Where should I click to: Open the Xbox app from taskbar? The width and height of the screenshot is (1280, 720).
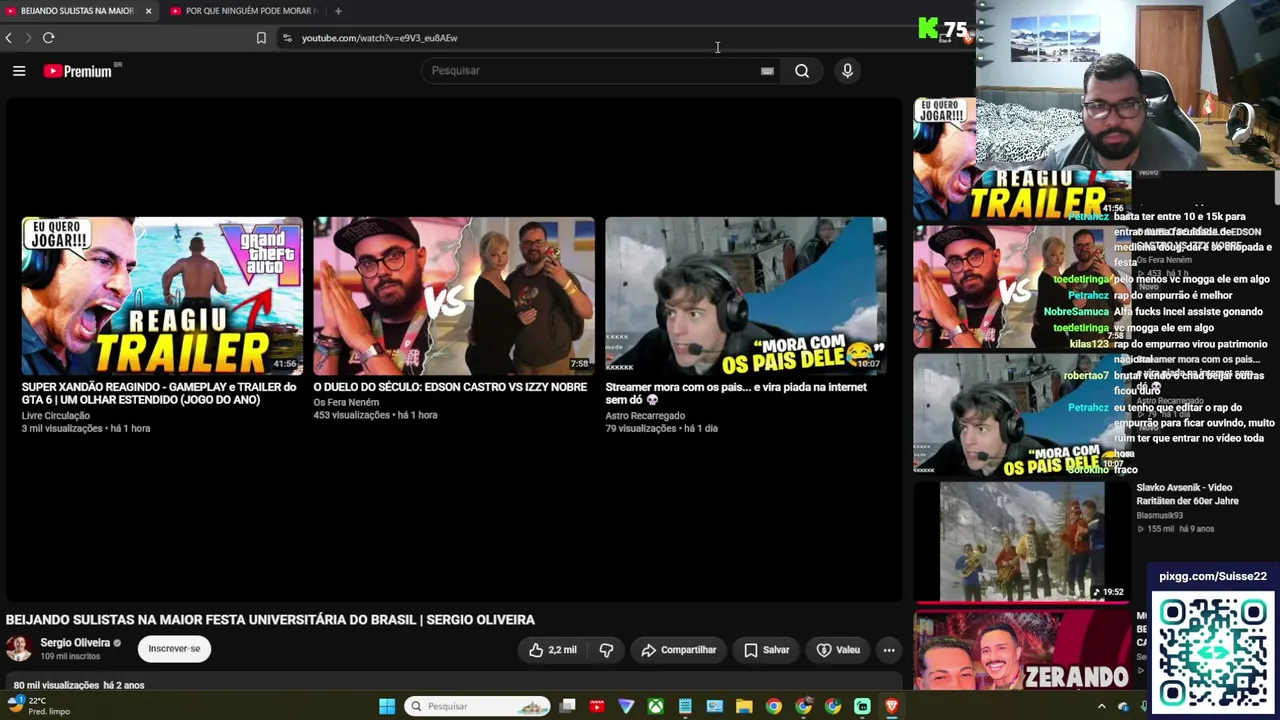655,706
